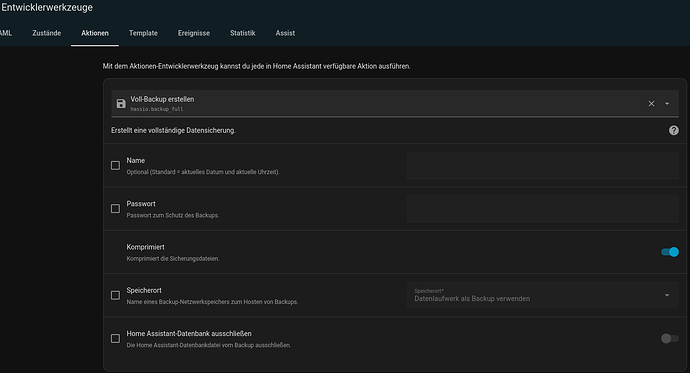Click the Voll-Backup erstellen action field
Image resolution: width=690 pixels, height=373 pixels.
click(x=395, y=103)
